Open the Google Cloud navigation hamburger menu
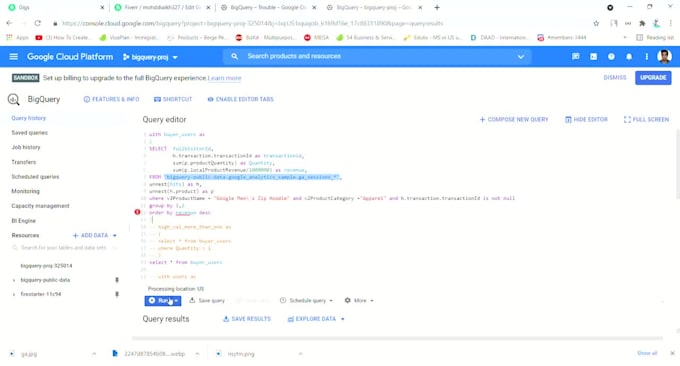The height and width of the screenshot is (366, 680). tap(13, 57)
